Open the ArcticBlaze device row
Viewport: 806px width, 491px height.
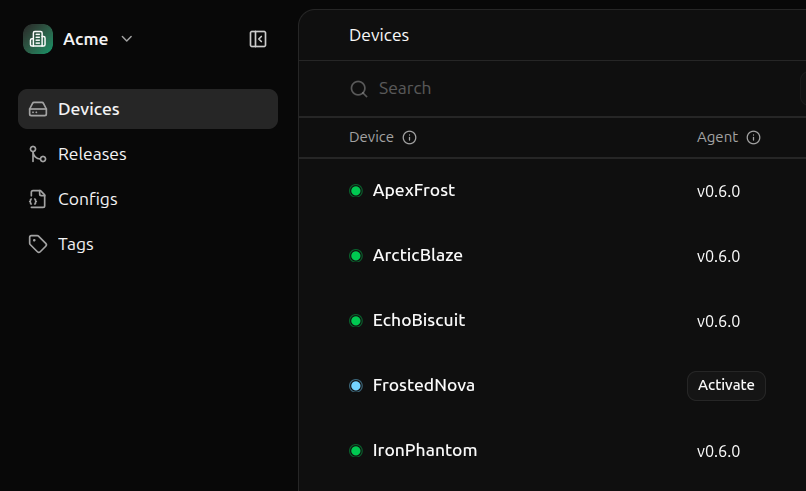tap(417, 255)
